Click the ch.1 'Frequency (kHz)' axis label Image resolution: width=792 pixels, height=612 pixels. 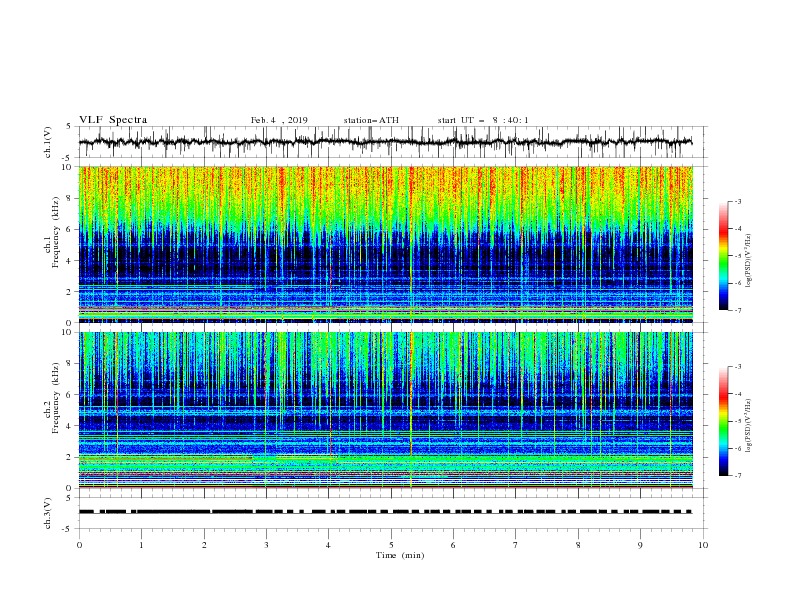coord(57,233)
